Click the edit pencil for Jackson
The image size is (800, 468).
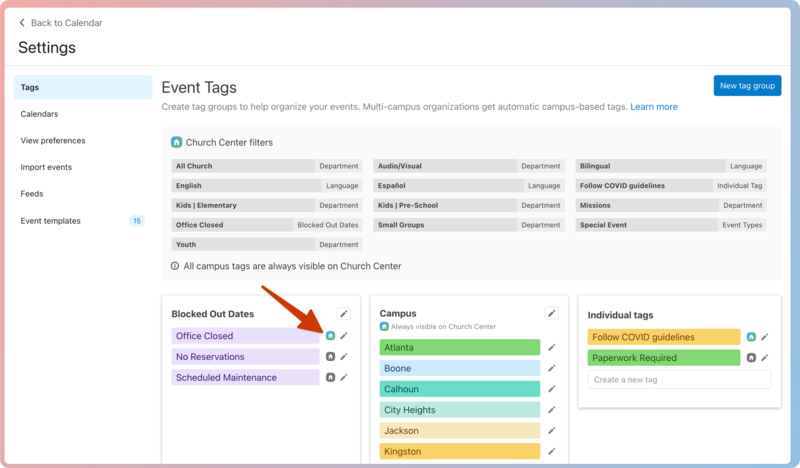551,431
